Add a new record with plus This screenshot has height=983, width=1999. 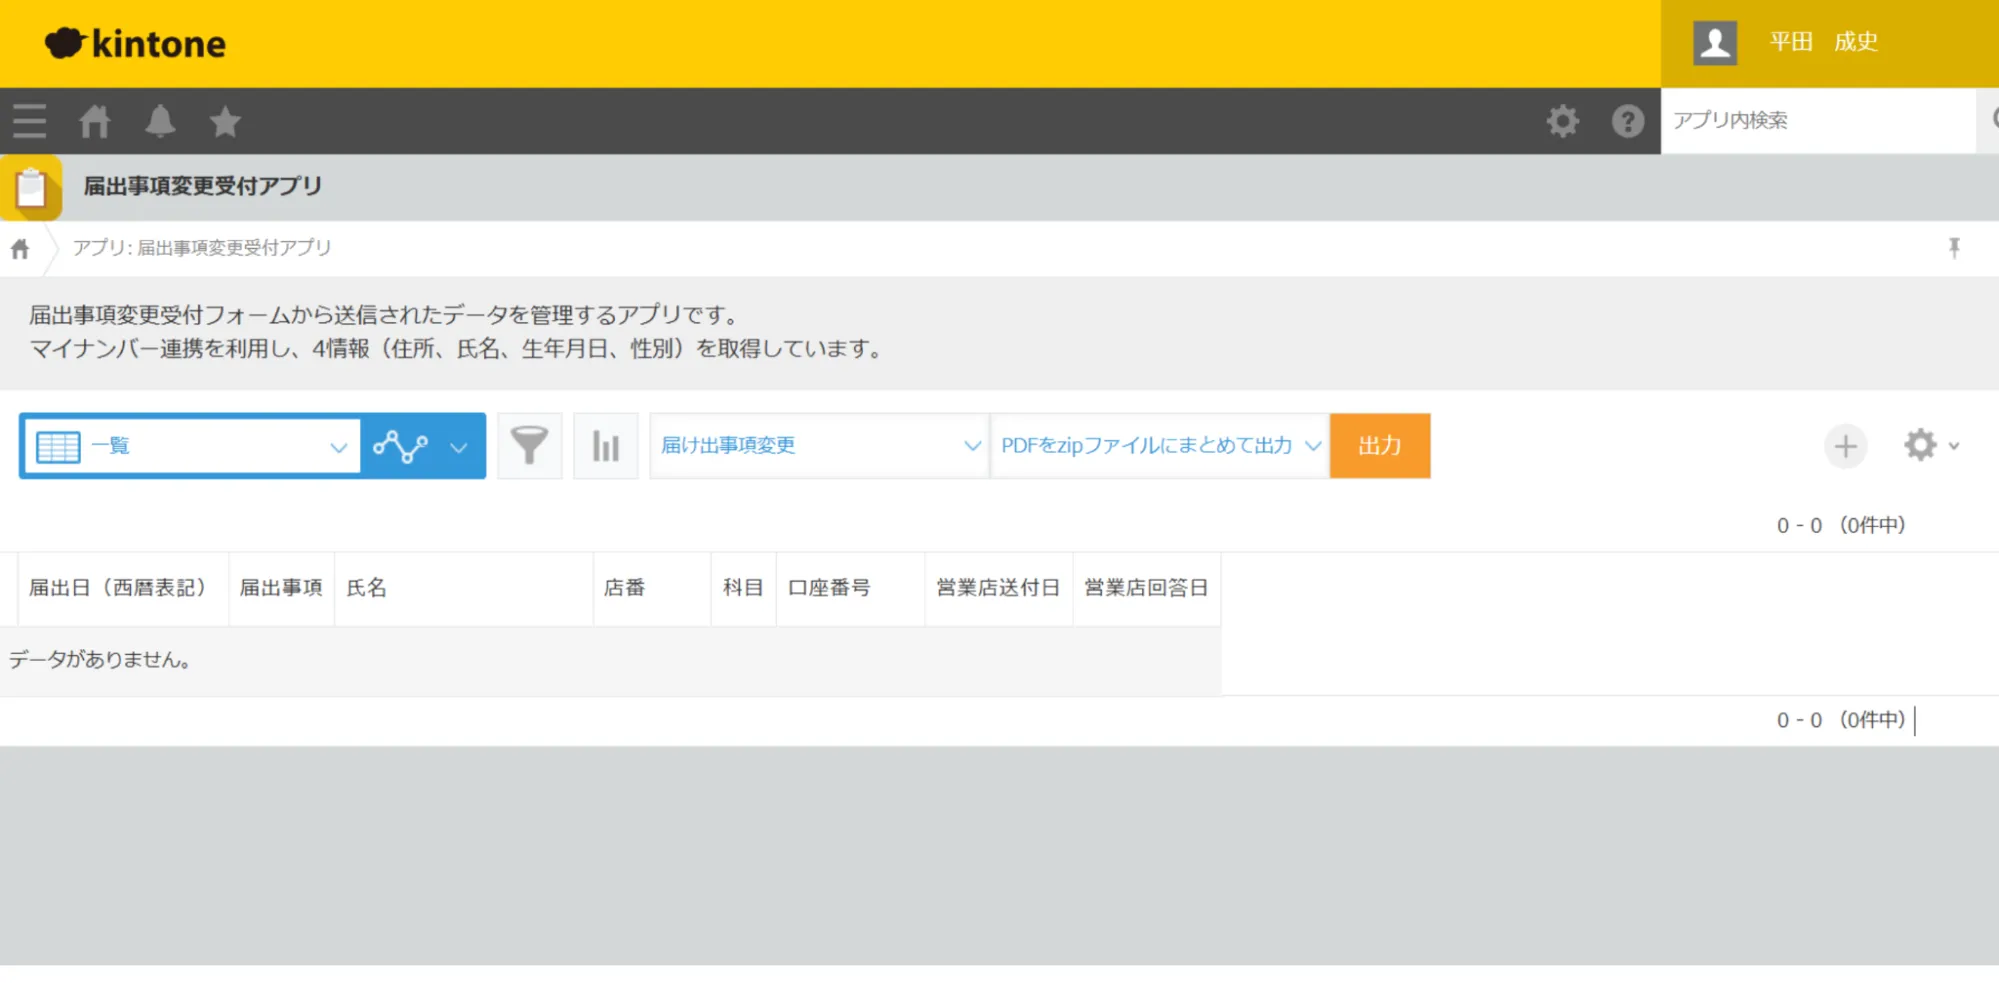pyautogui.click(x=1845, y=446)
